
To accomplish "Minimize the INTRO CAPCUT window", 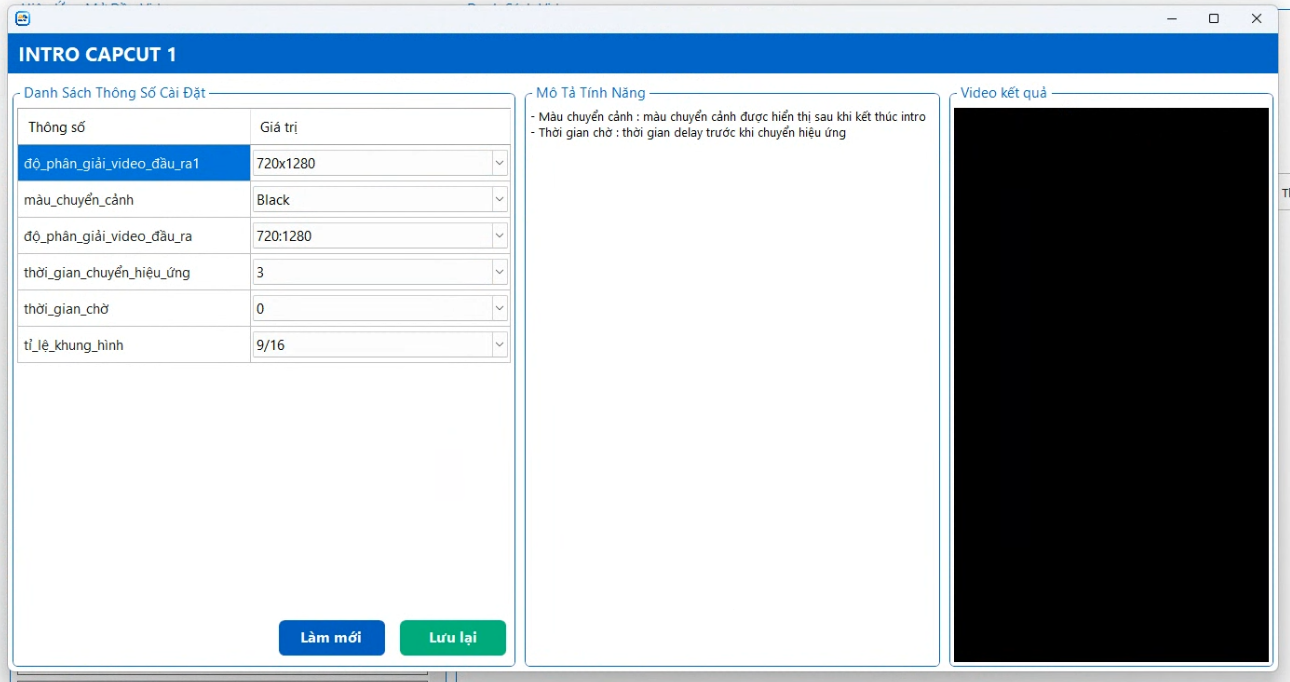I will coord(1171,18).
